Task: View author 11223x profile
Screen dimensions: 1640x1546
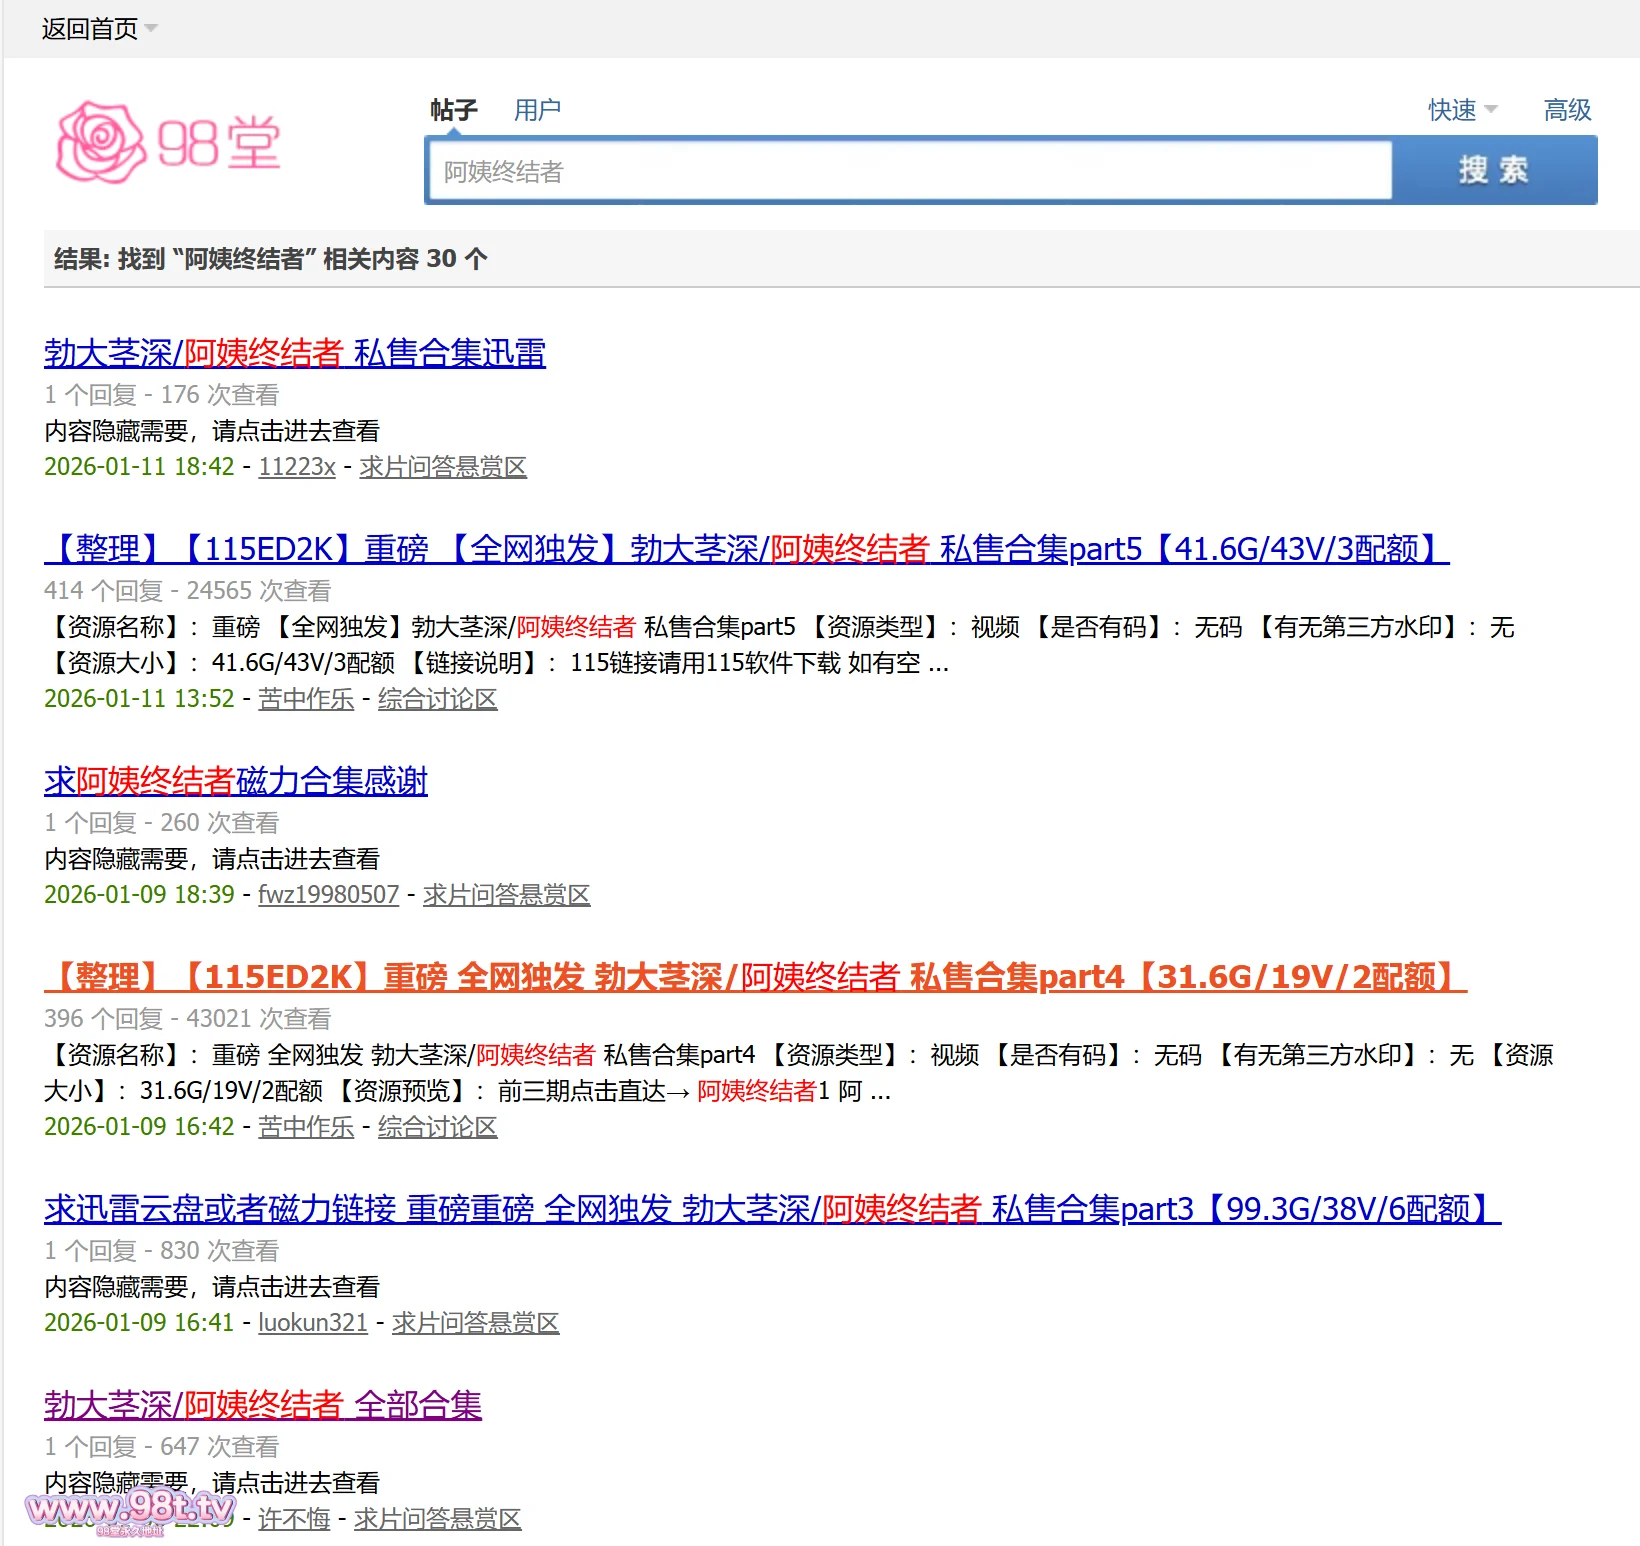Action: point(297,467)
